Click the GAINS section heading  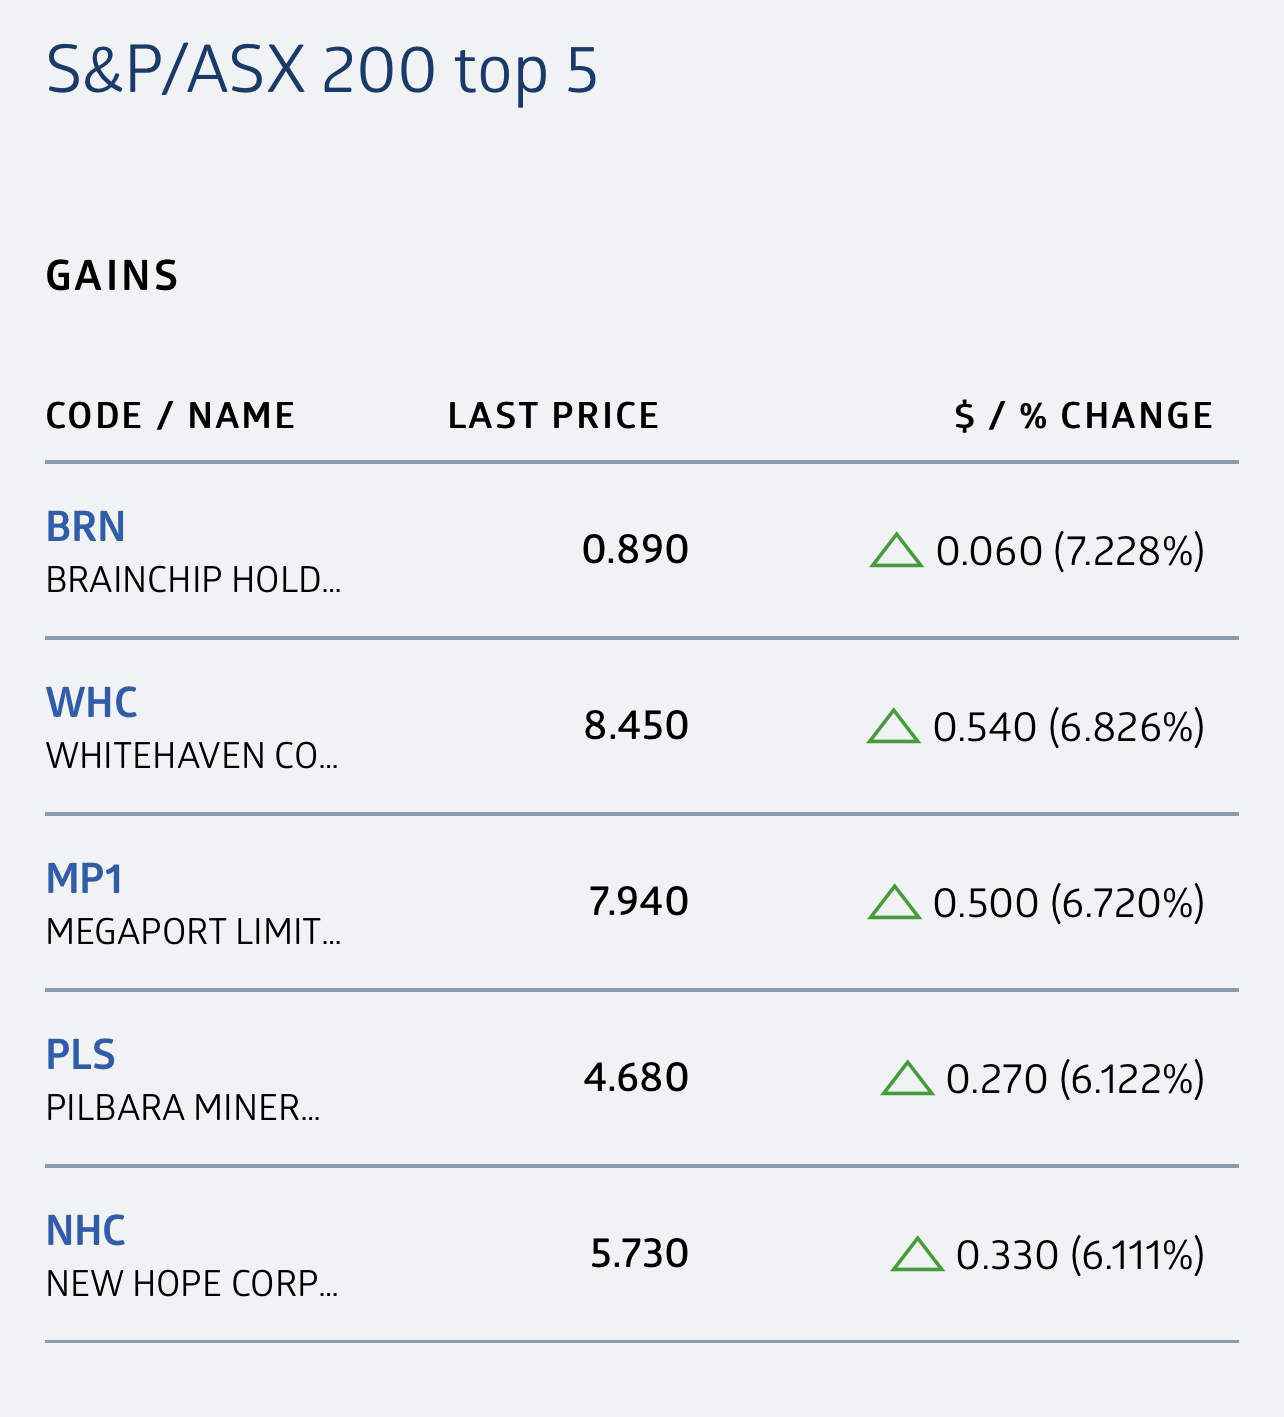113,276
